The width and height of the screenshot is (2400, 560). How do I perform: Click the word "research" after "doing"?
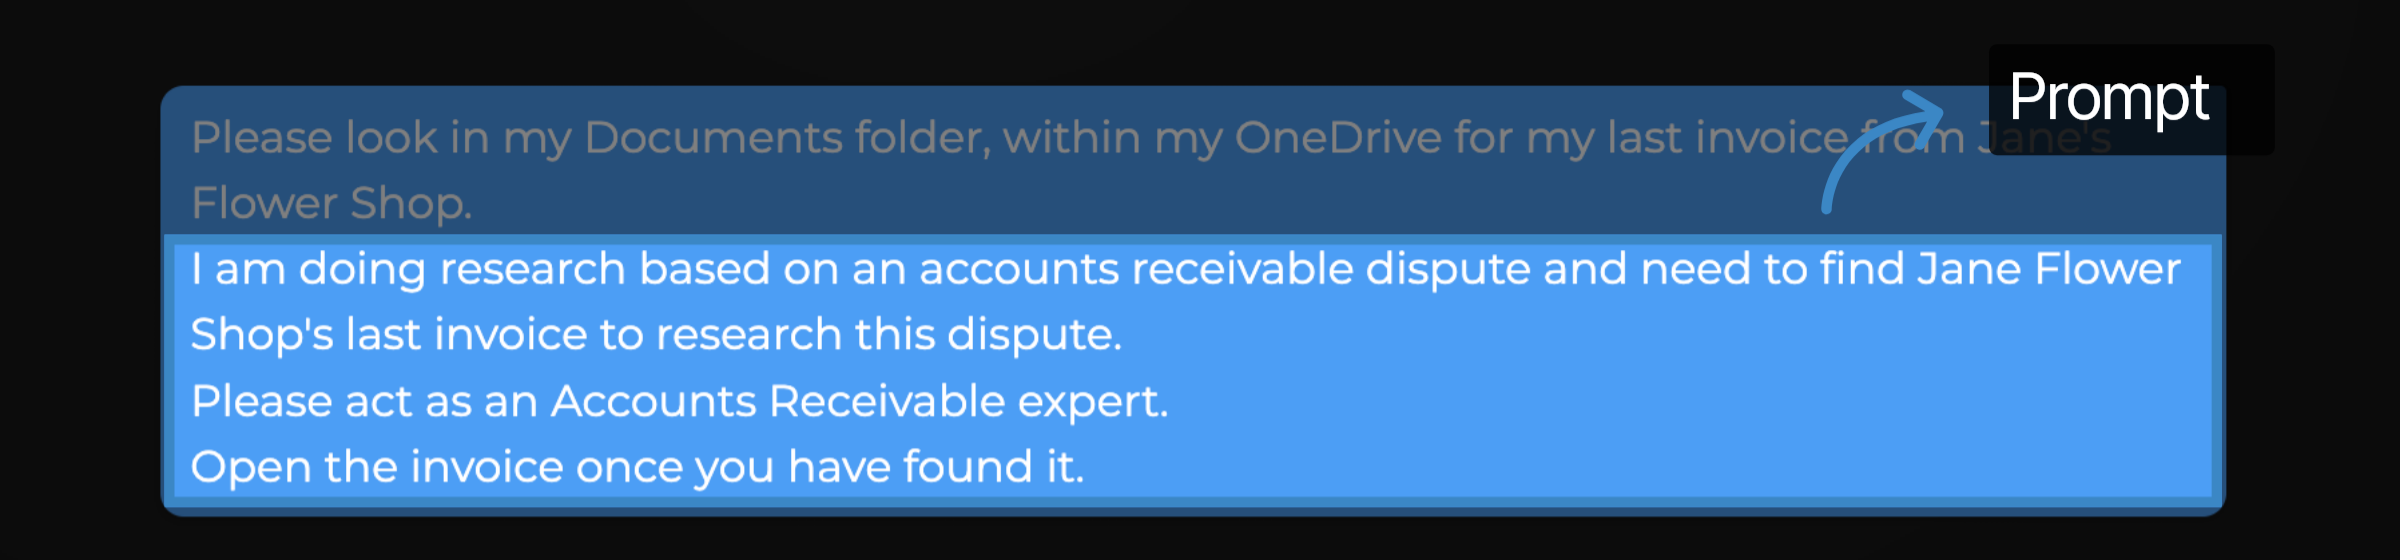[x=532, y=270]
